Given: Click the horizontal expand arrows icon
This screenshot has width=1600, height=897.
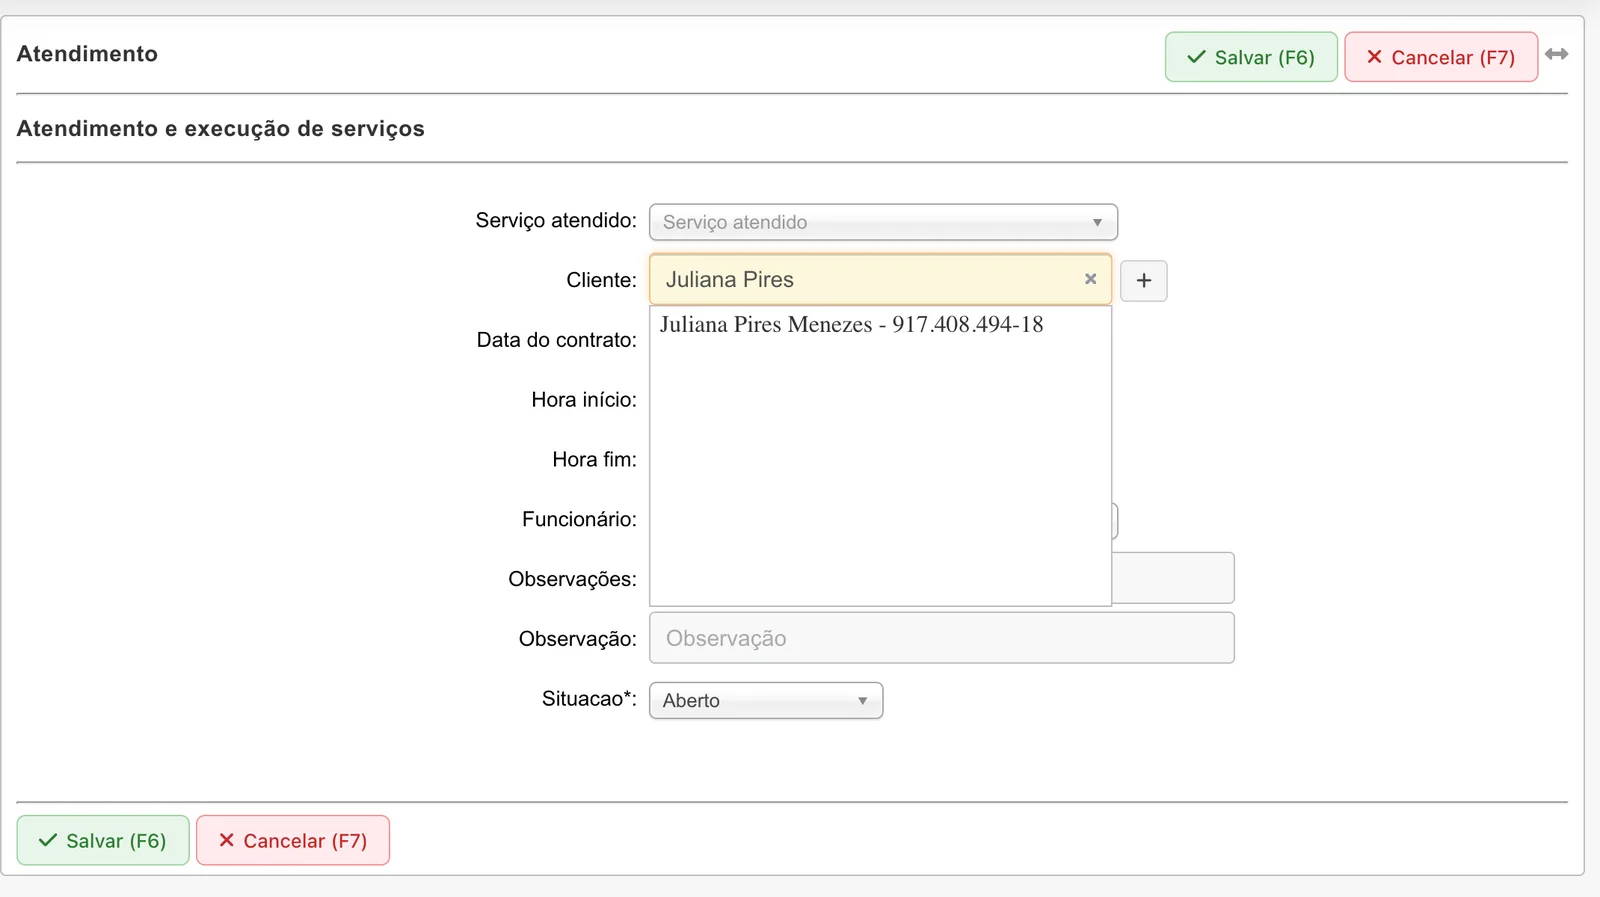Looking at the screenshot, I should [1556, 54].
